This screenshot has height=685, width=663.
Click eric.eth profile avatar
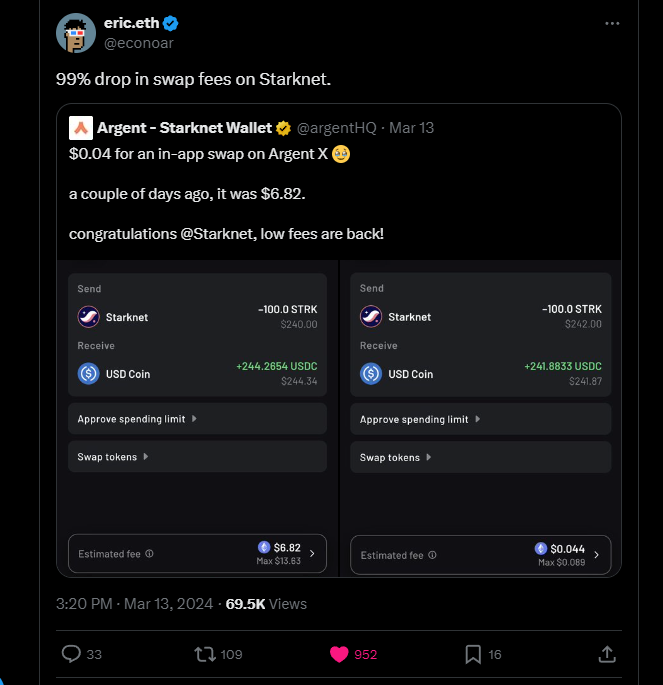75,34
